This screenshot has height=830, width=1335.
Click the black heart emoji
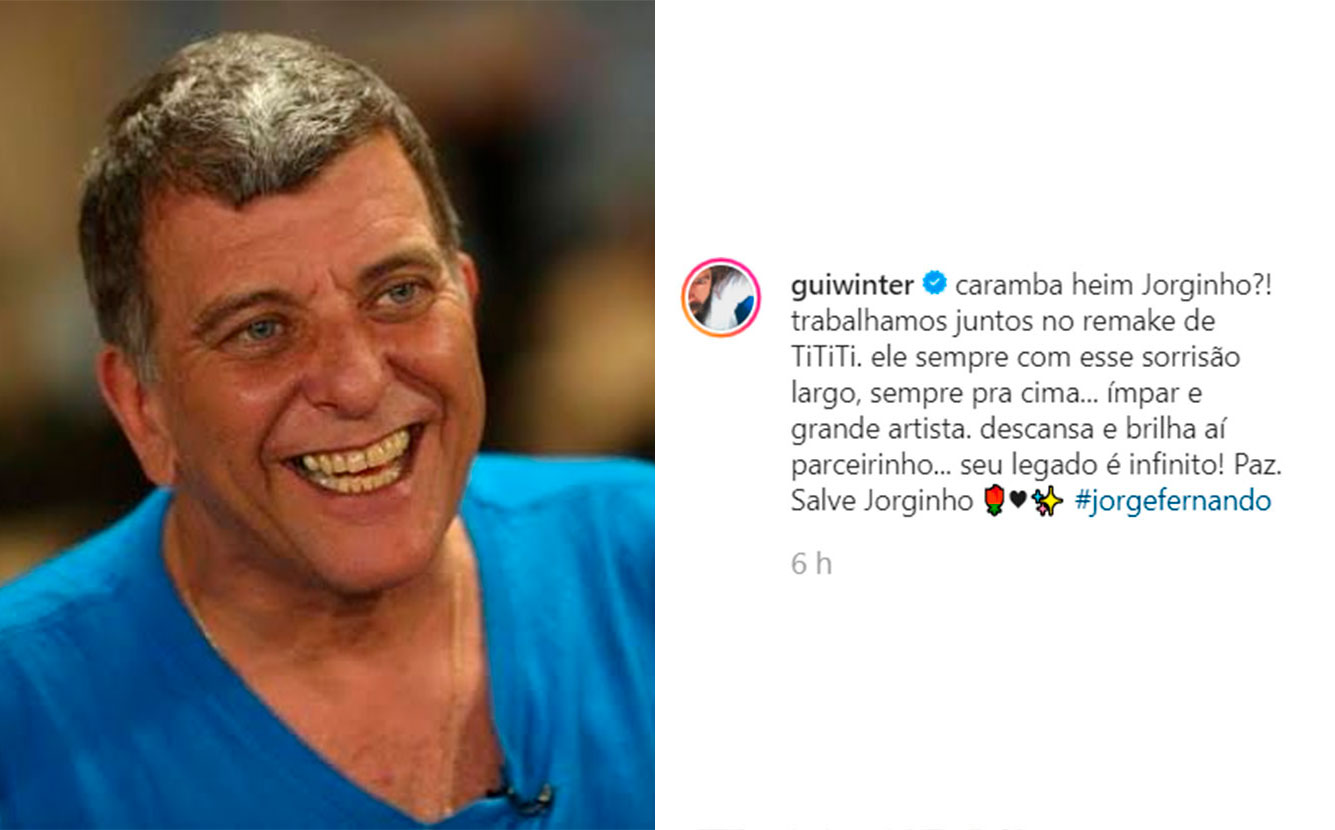(1017, 501)
